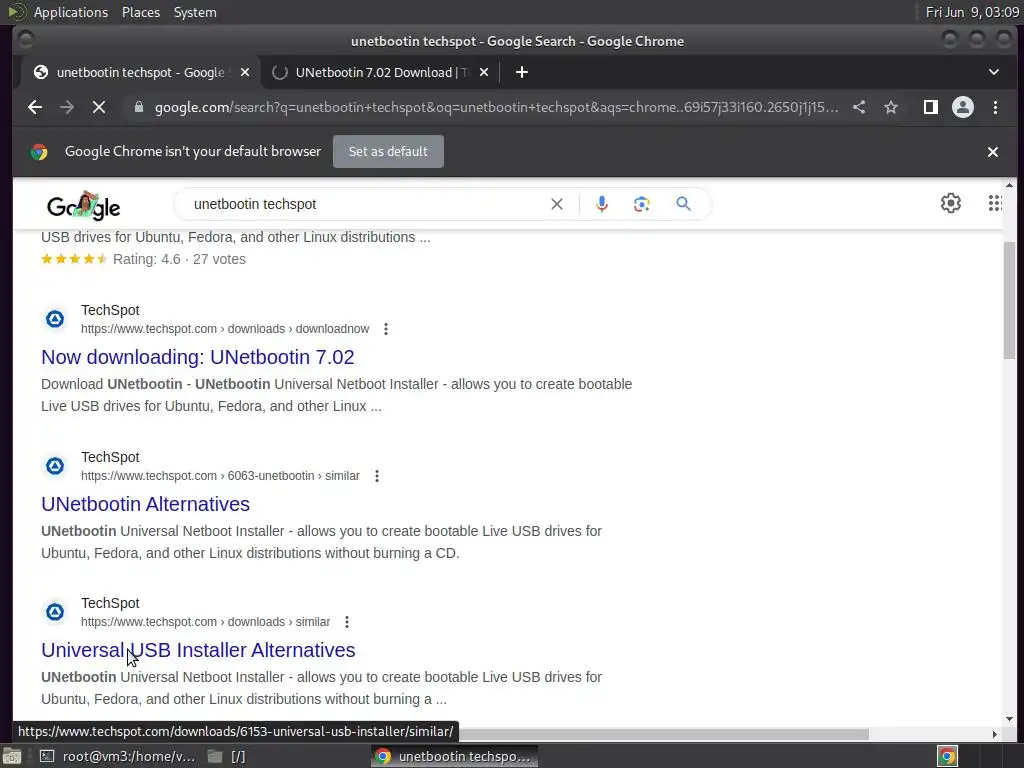Open options for 'Universal USB Installer Alternatives' result

(x=347, y=622)
